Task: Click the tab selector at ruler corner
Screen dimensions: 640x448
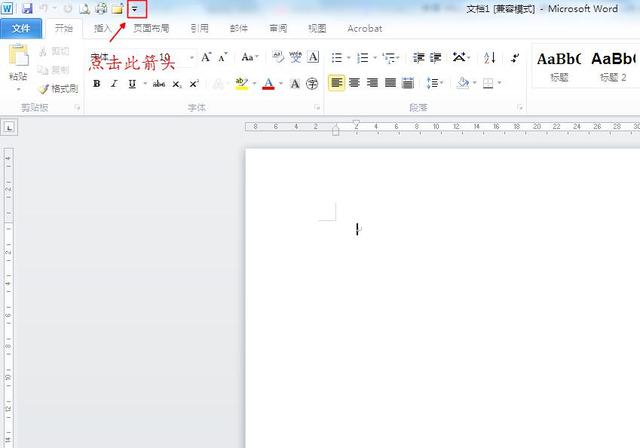Action: 9,127
